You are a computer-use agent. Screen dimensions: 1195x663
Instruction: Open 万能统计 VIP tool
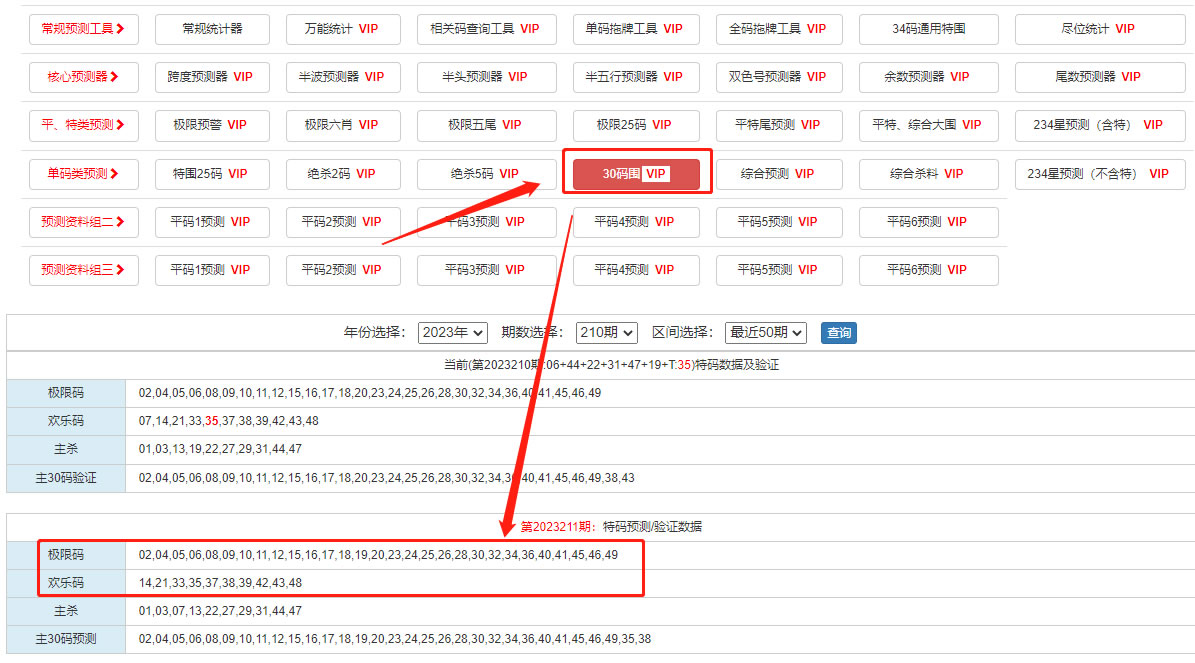(x=342, y=29)
